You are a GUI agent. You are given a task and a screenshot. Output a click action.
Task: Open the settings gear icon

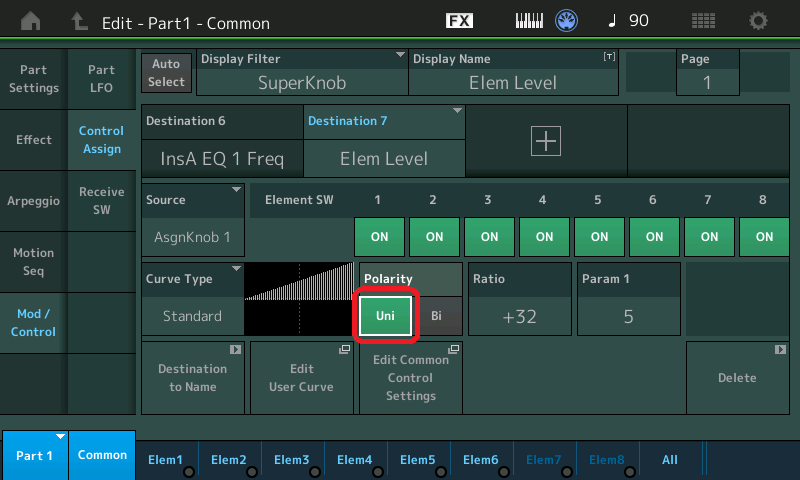point(759,20)
